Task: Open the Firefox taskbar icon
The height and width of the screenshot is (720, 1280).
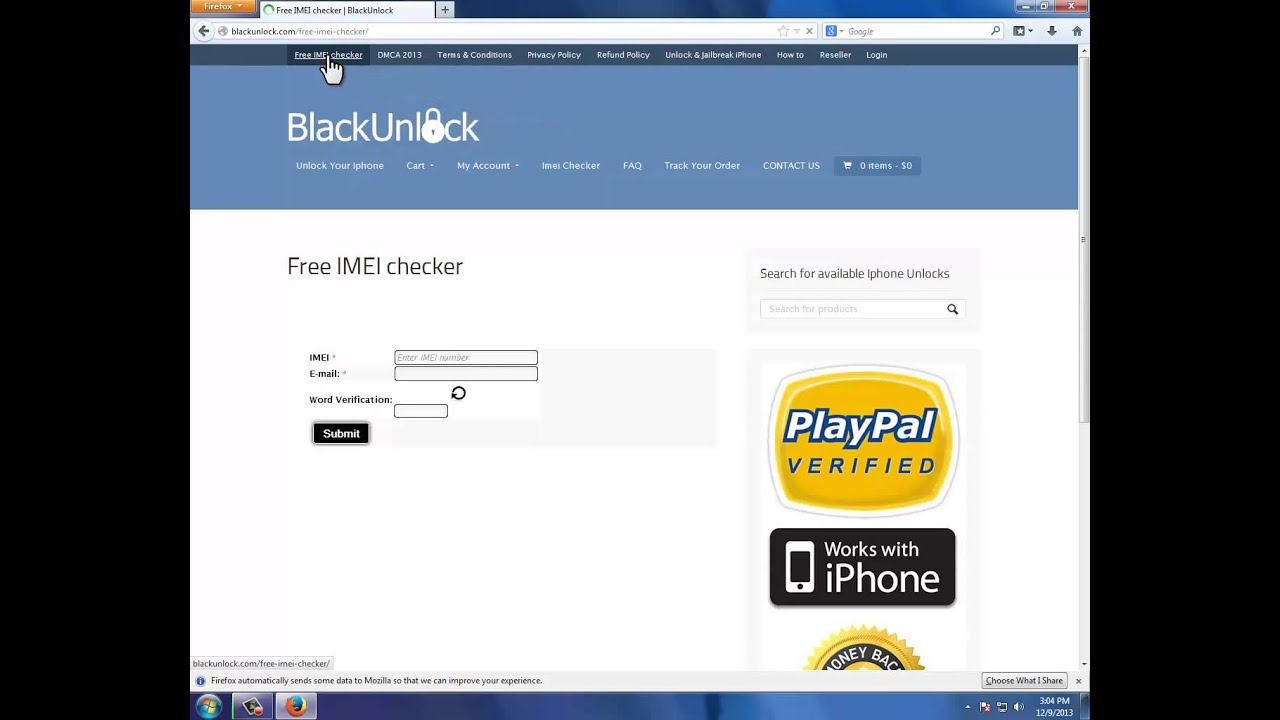Action: pos(295,706)
